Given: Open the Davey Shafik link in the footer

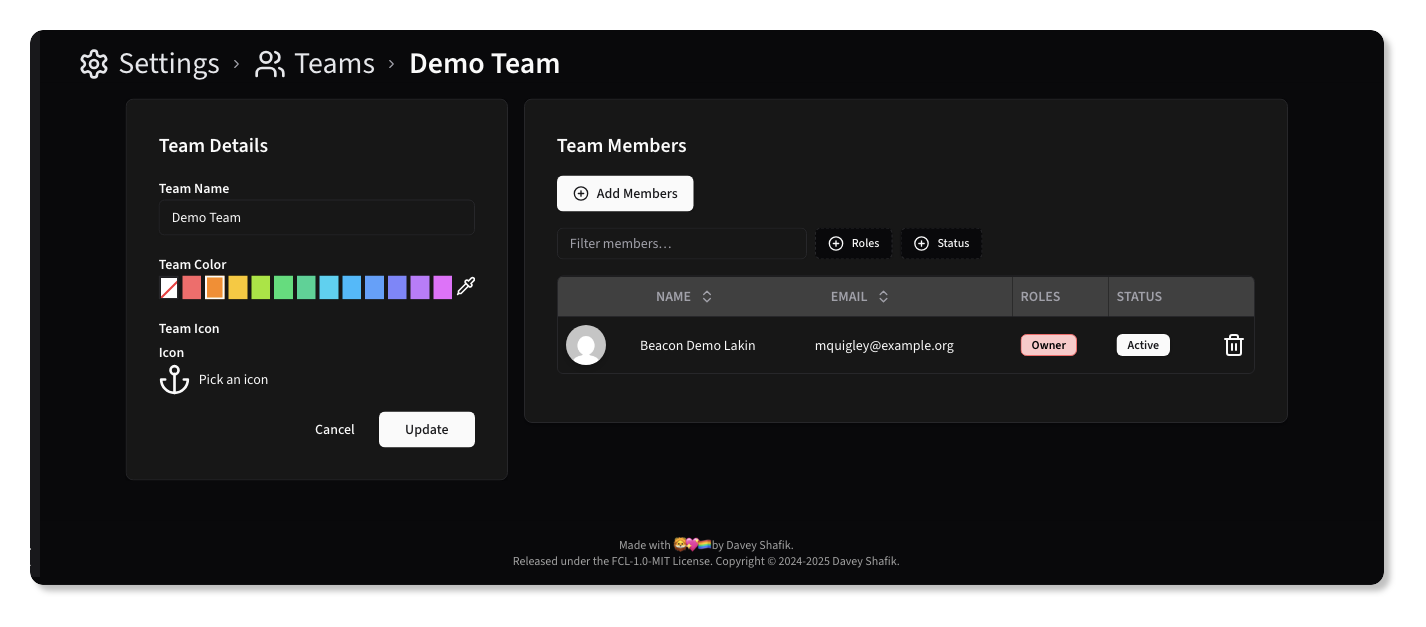Looking at the screenshot, I should pos(757,544).
